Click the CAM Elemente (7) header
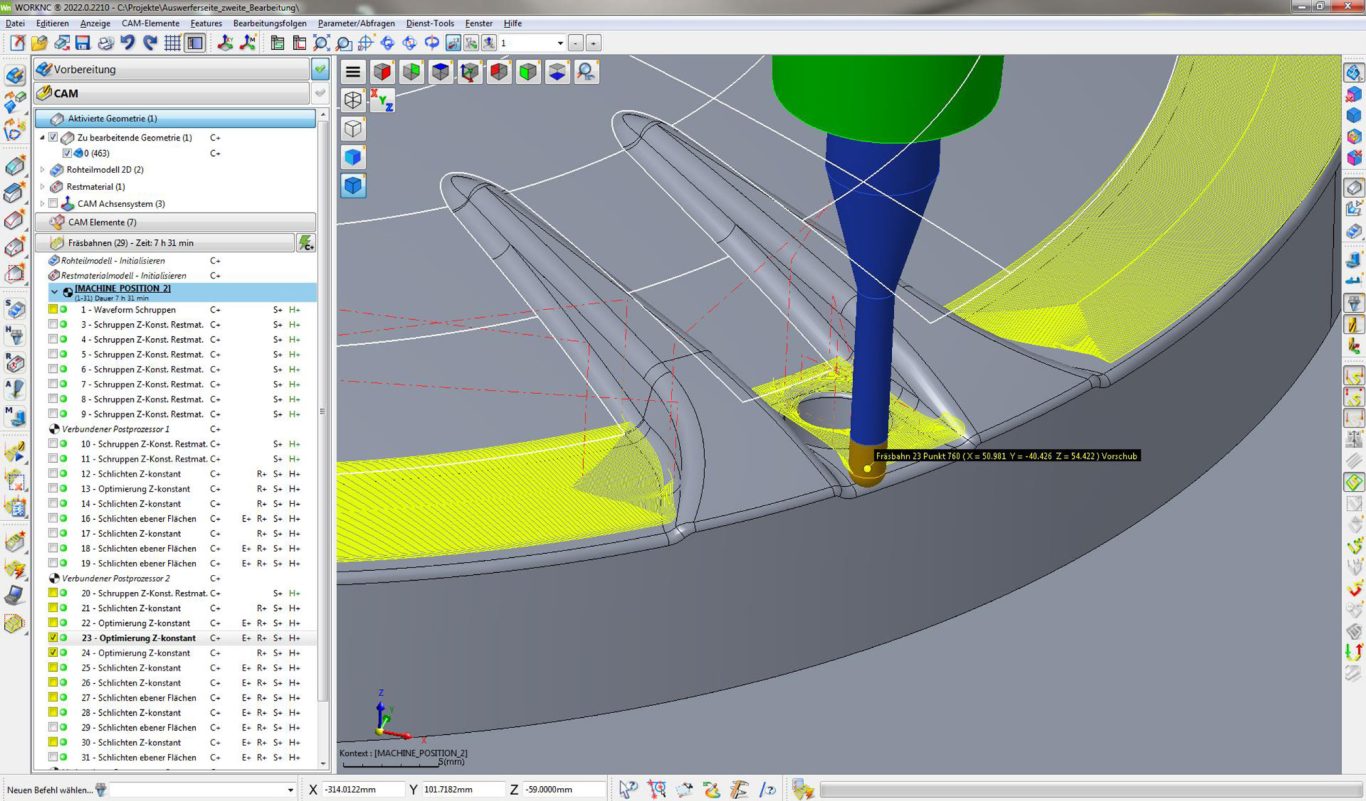This screenshot has height=801, width=1366. tap(175, 222)
